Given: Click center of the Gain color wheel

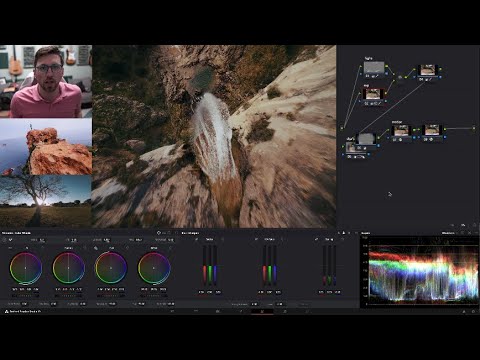Looking at the screenshot, I should (111, 268).
